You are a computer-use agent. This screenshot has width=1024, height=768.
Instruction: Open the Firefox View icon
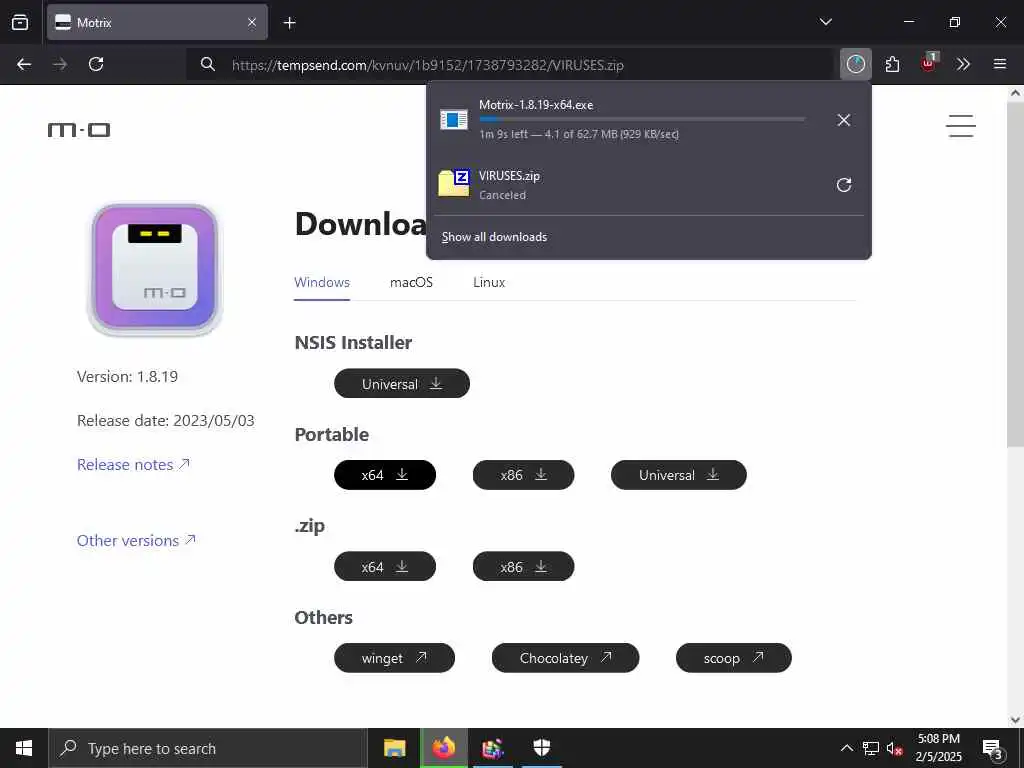(20, 22)
